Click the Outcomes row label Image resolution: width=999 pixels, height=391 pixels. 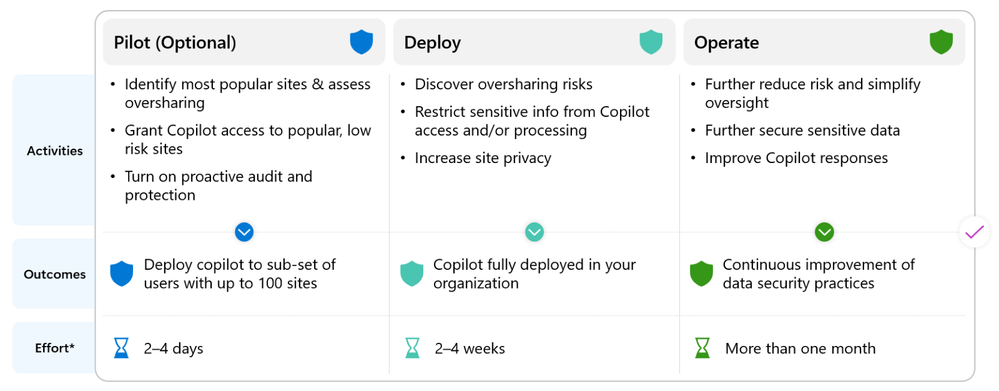coord(53,274)
